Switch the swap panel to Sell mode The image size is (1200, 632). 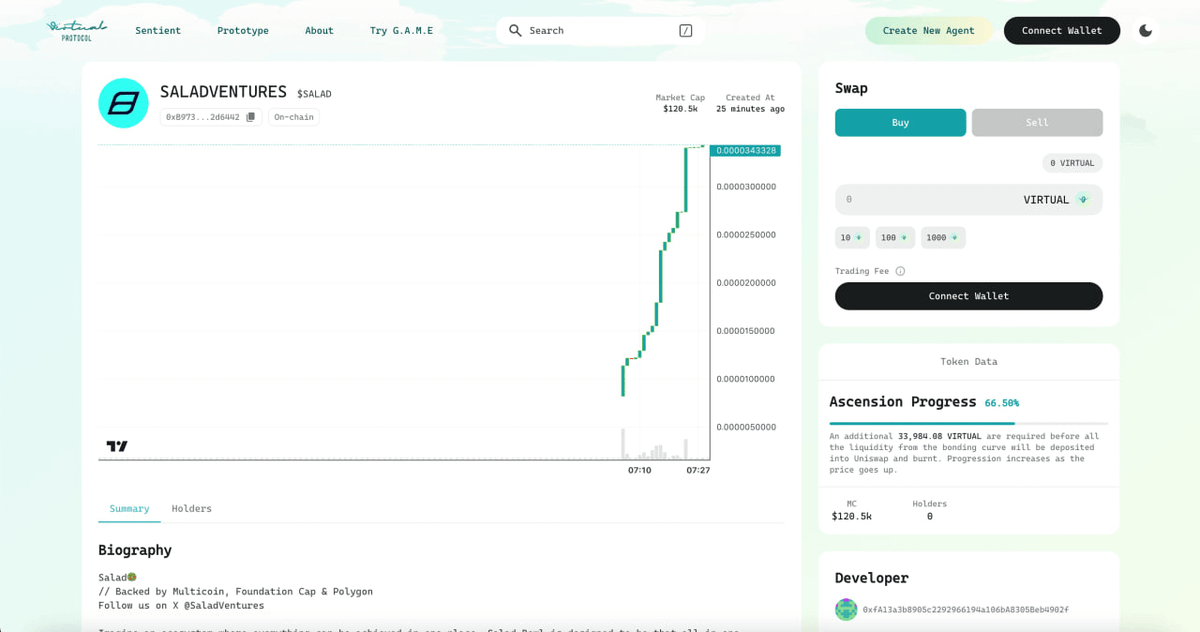(1037, 122)
